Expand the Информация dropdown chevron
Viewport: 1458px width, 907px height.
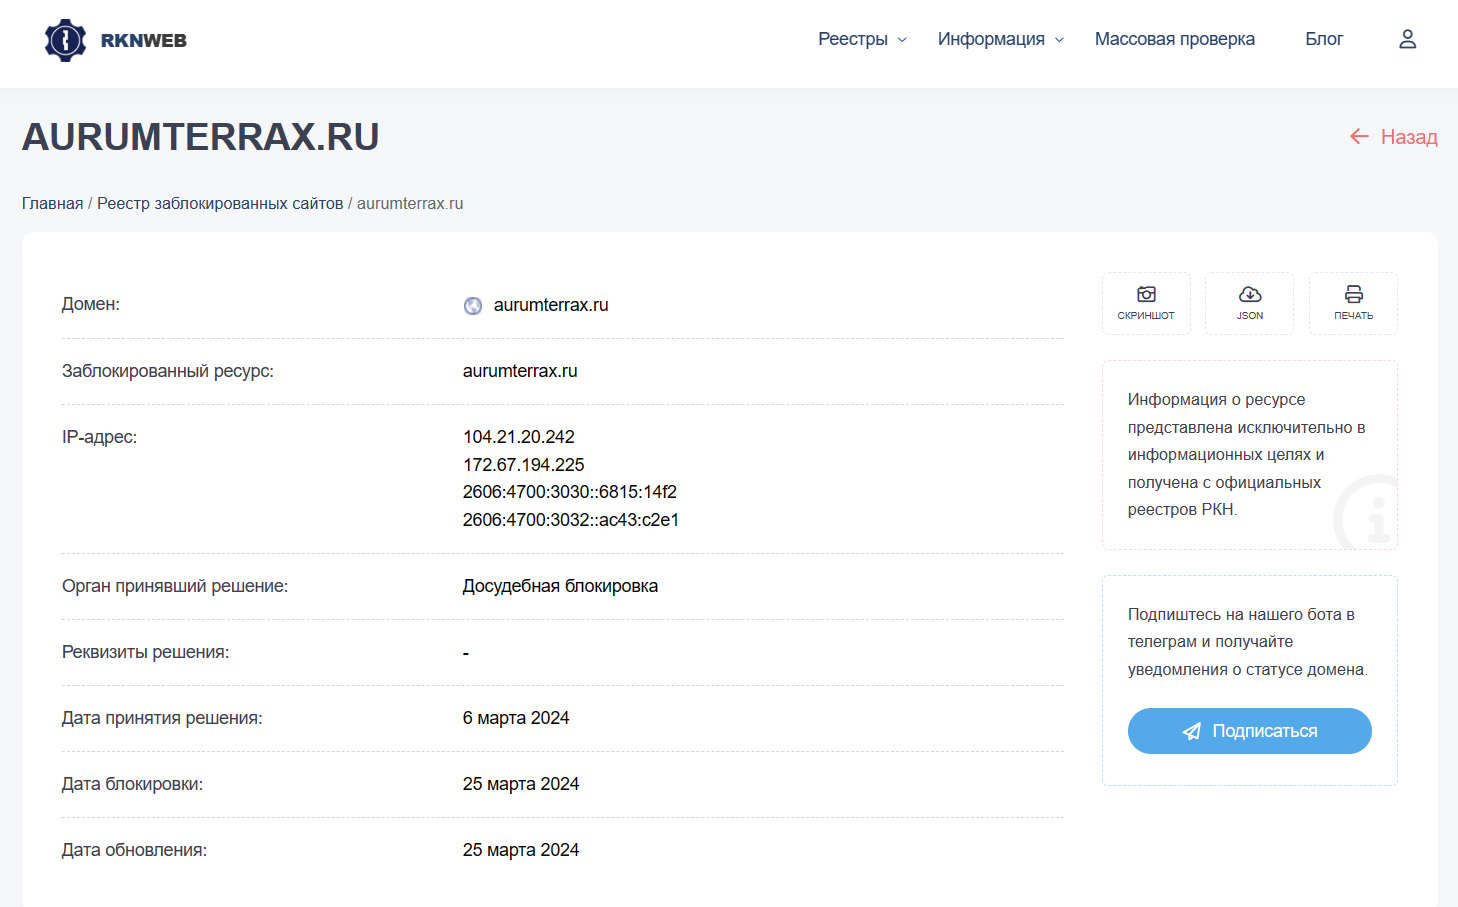pos(1059,40)
